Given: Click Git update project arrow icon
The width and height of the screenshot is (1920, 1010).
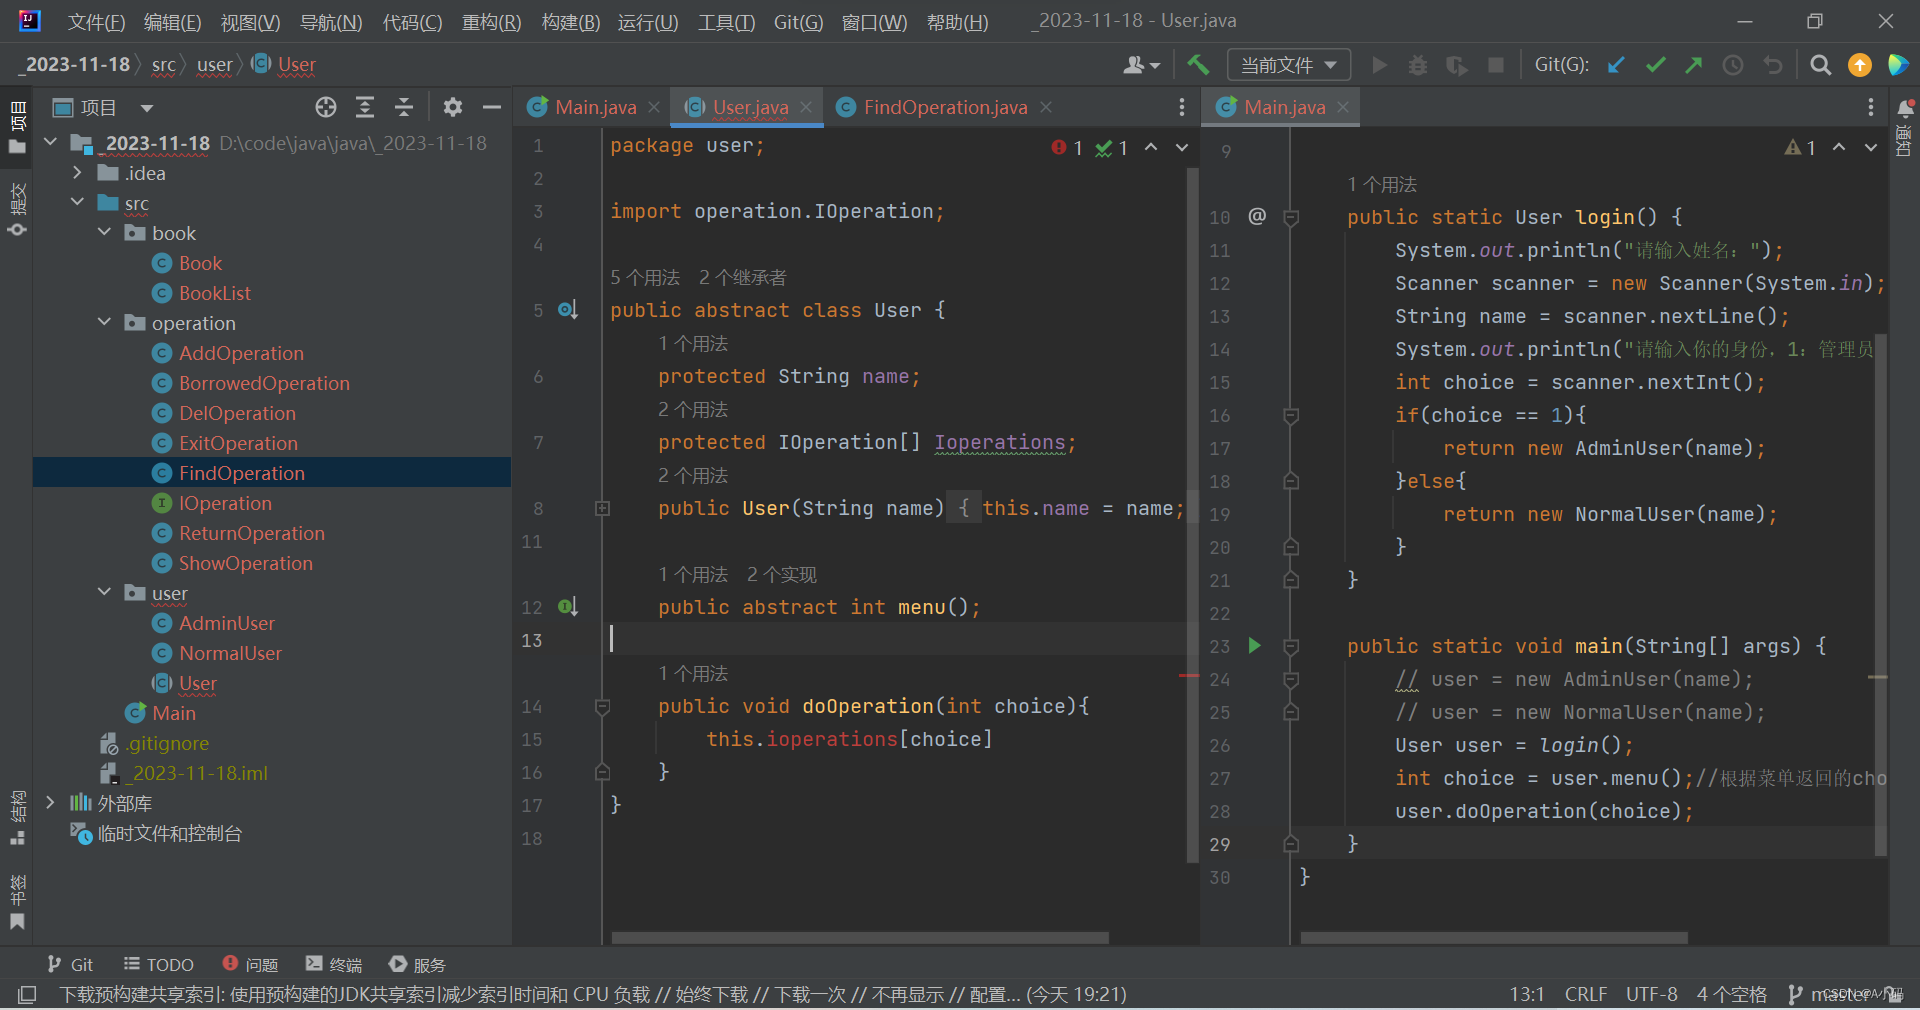Looking at the screenshot, I should click(1616, 65).
